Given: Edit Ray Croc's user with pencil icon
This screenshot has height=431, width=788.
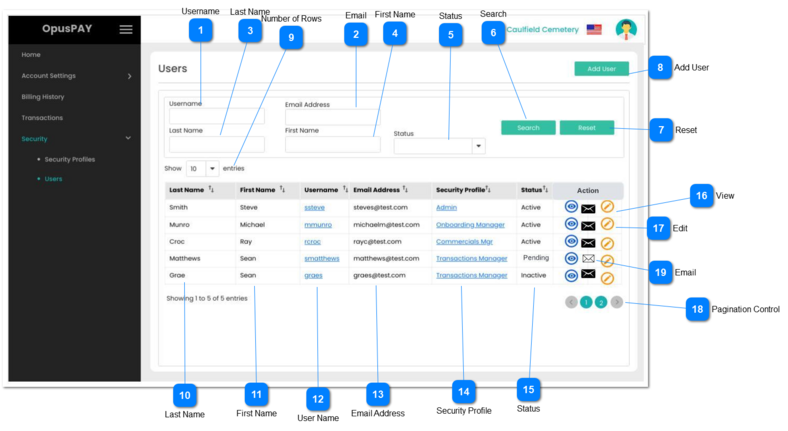Looking at the screenshot, I should tap(607, 242).
